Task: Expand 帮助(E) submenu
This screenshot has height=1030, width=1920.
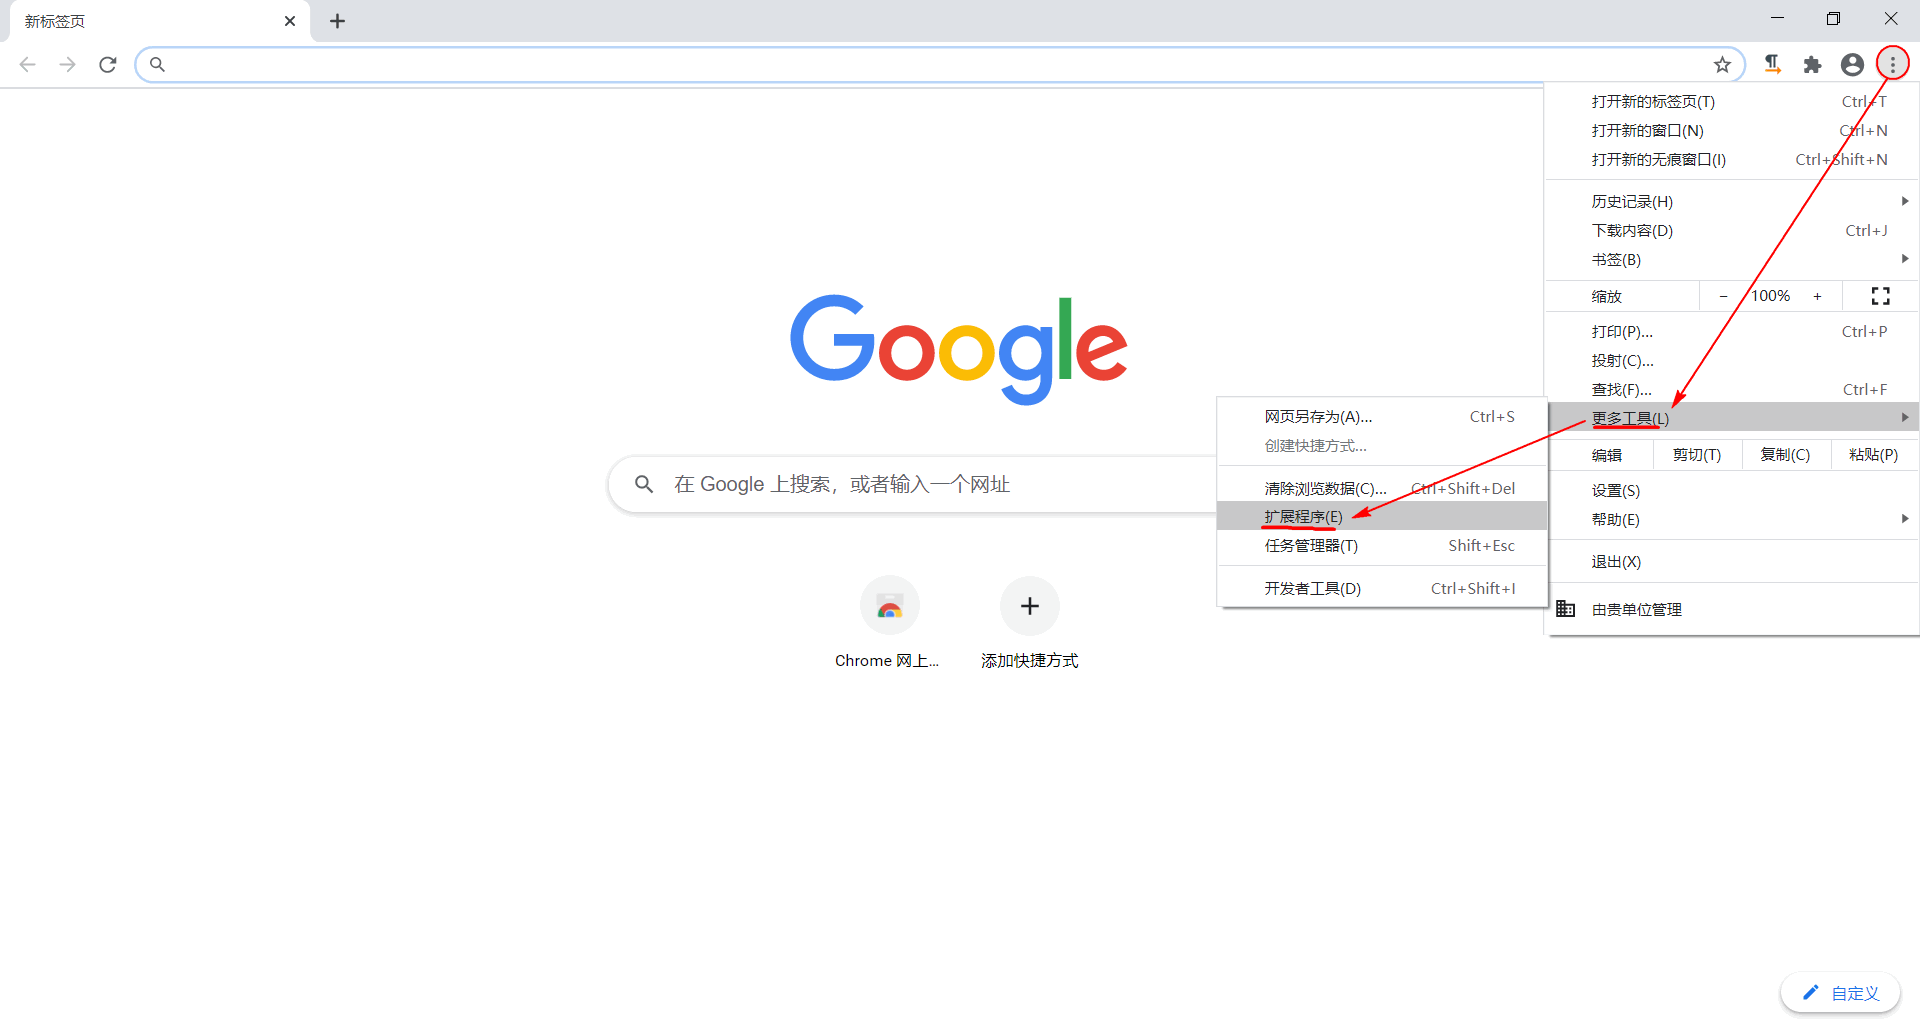Action: (x=1733, y=520)
